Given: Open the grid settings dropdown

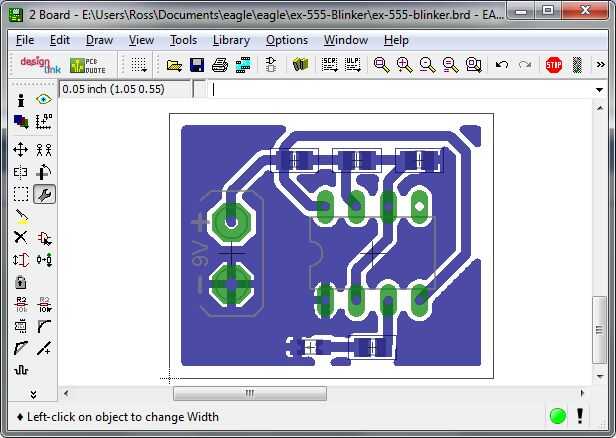Looking at the screenshot, I should coord(139,65).
